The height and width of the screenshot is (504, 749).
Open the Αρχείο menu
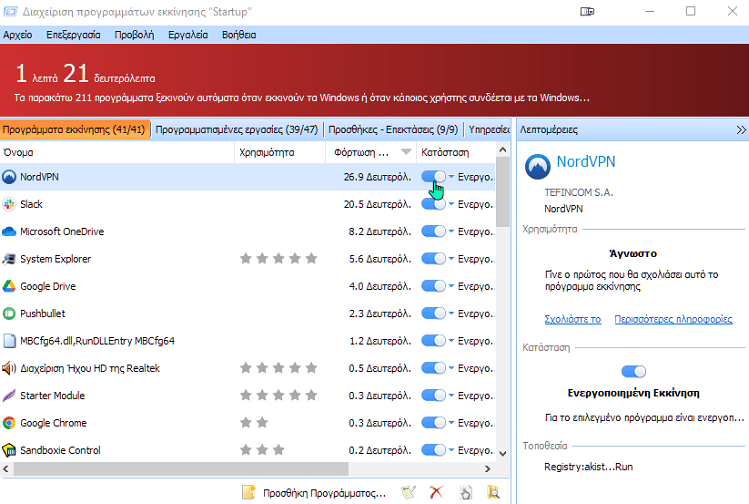click(x=18, y=35)
